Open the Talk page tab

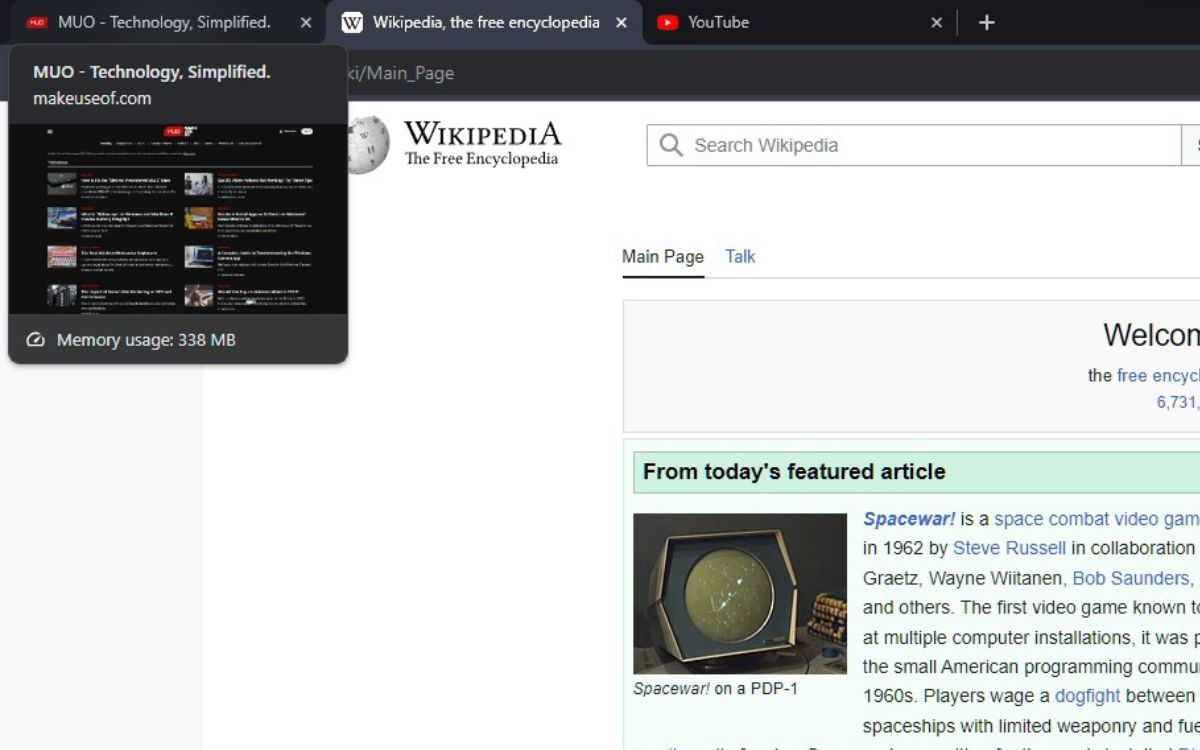(x=740, y=257)
